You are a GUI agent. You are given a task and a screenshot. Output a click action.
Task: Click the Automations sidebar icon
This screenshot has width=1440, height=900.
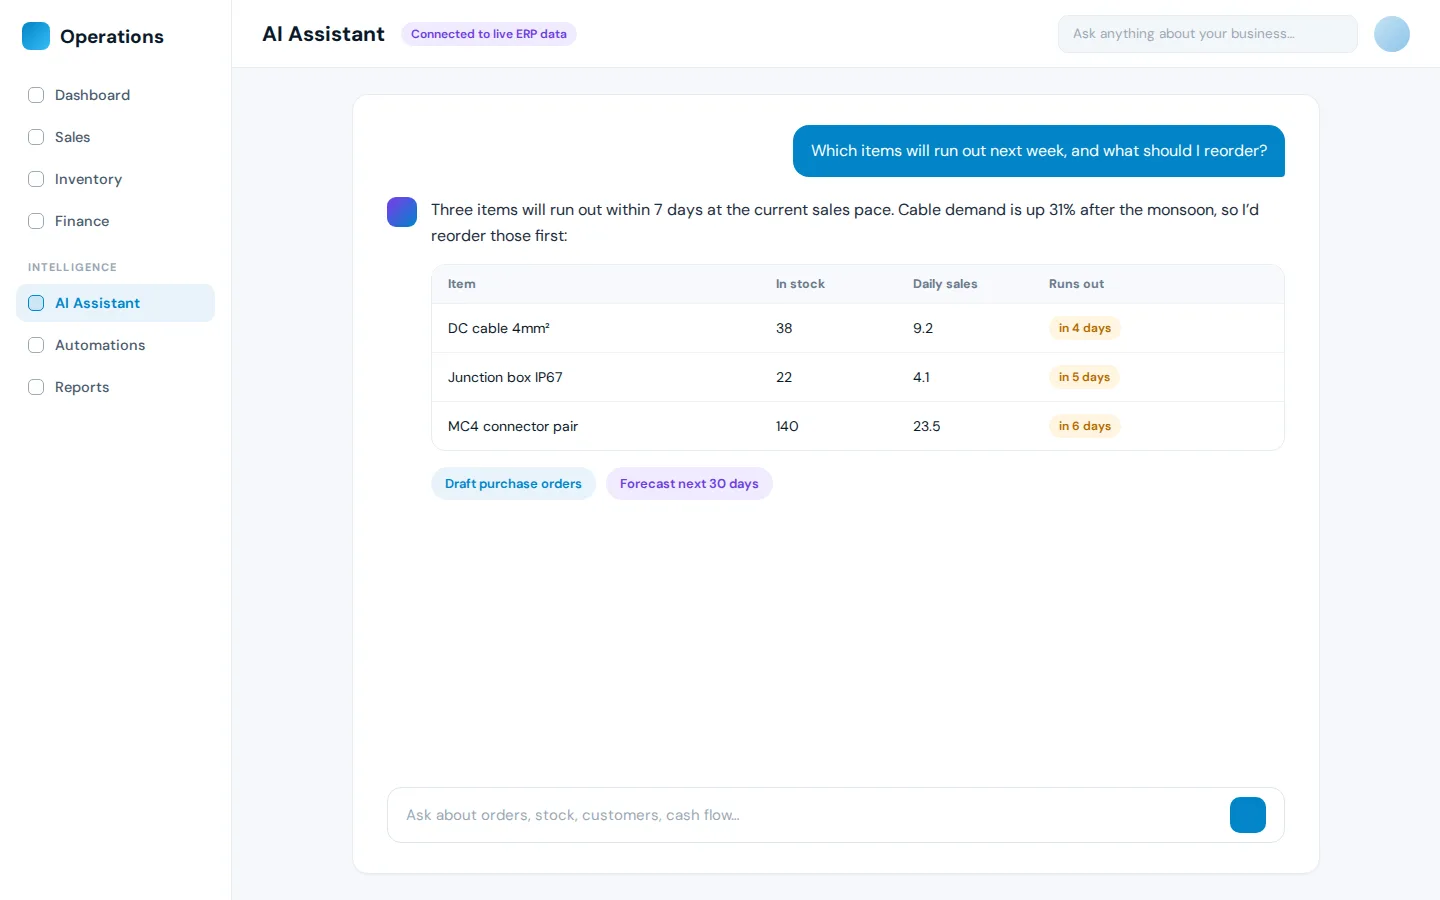[36, 345]
